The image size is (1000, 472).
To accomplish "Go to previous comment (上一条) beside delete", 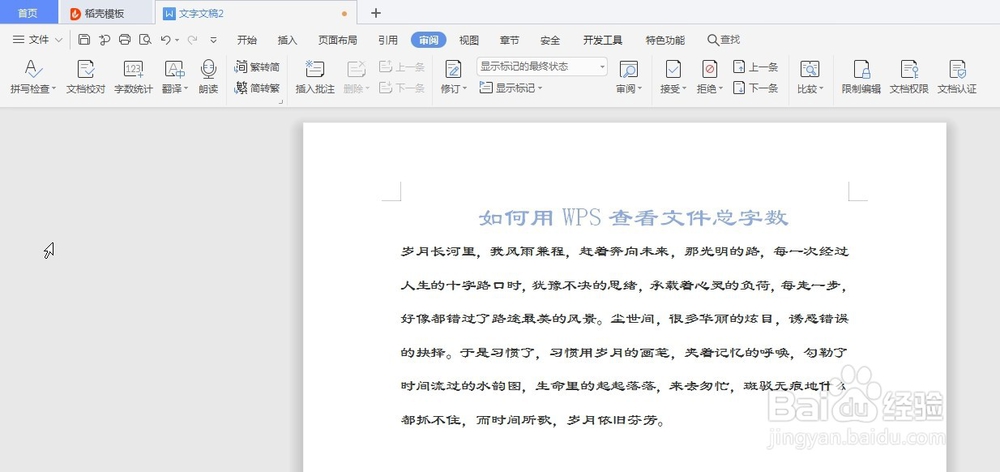I will tap(402, 67).
